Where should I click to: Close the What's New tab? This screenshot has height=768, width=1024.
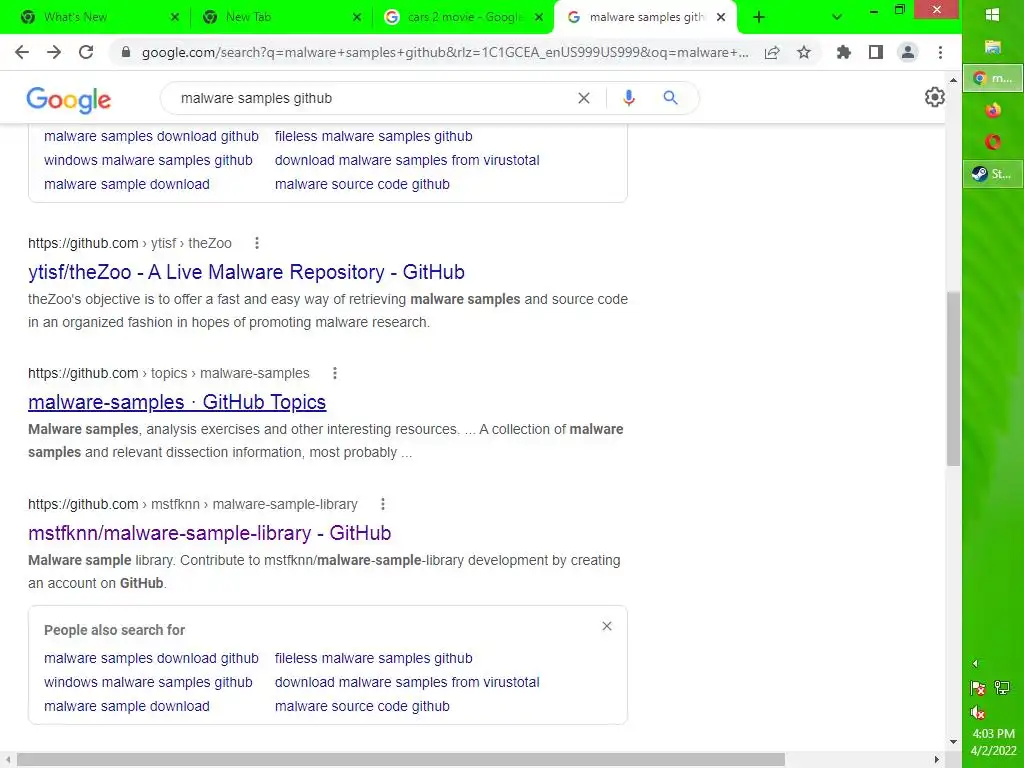pyautogui.click(x=175, y=18)
